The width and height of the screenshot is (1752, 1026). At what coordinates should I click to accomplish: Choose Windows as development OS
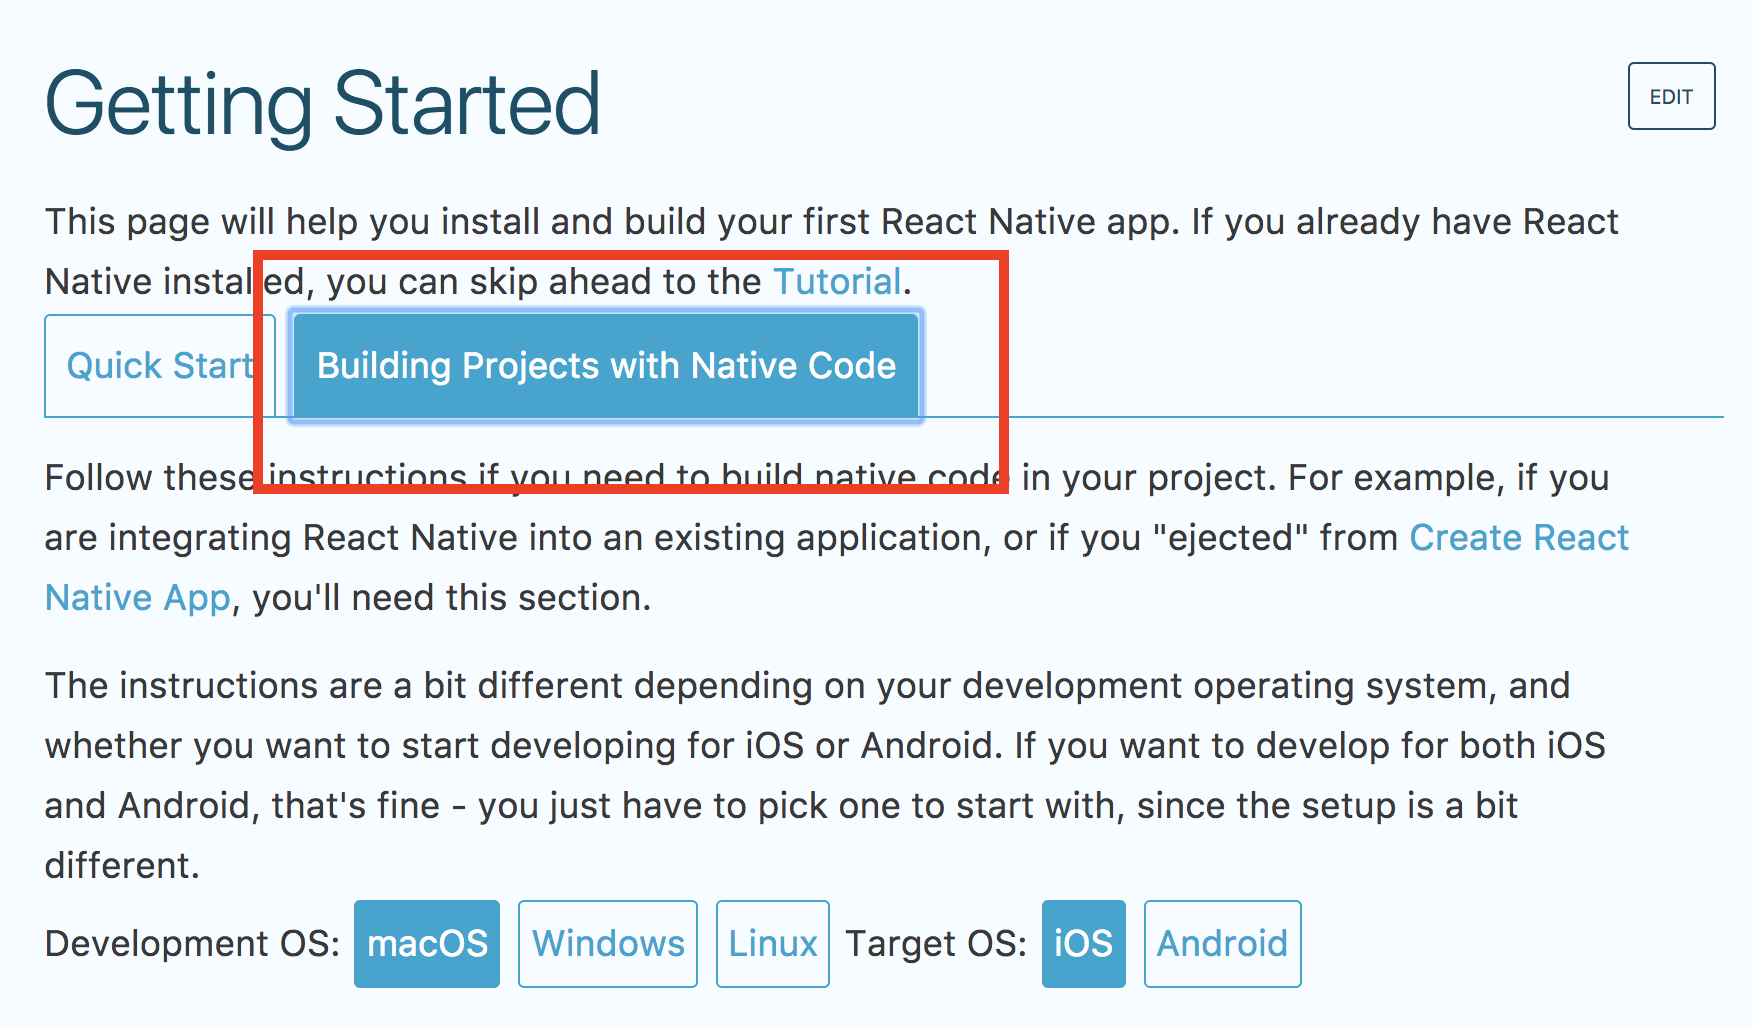click(x=608, y=944)
